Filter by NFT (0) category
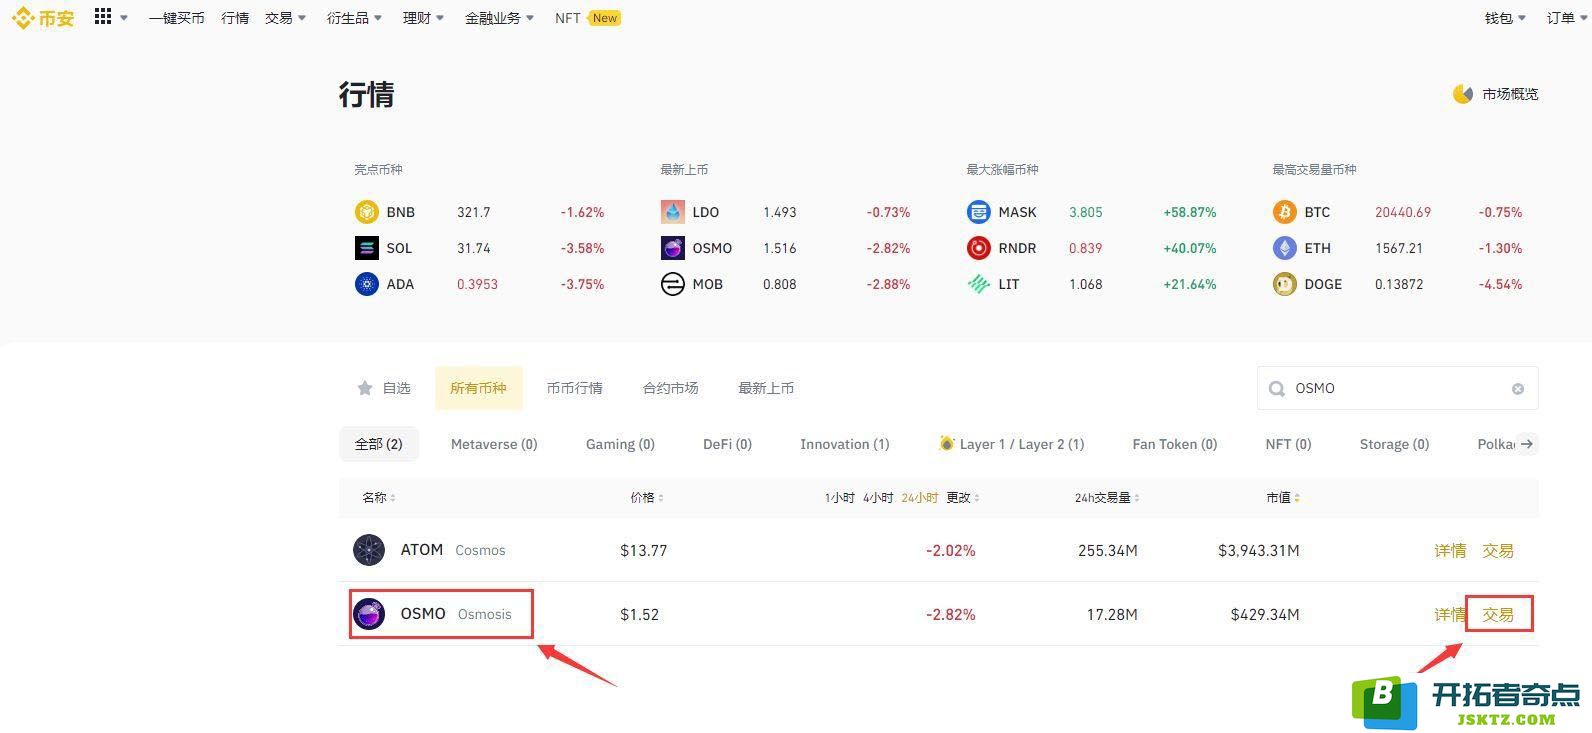The image size is (1592, 733). (x=1289, y=444)
